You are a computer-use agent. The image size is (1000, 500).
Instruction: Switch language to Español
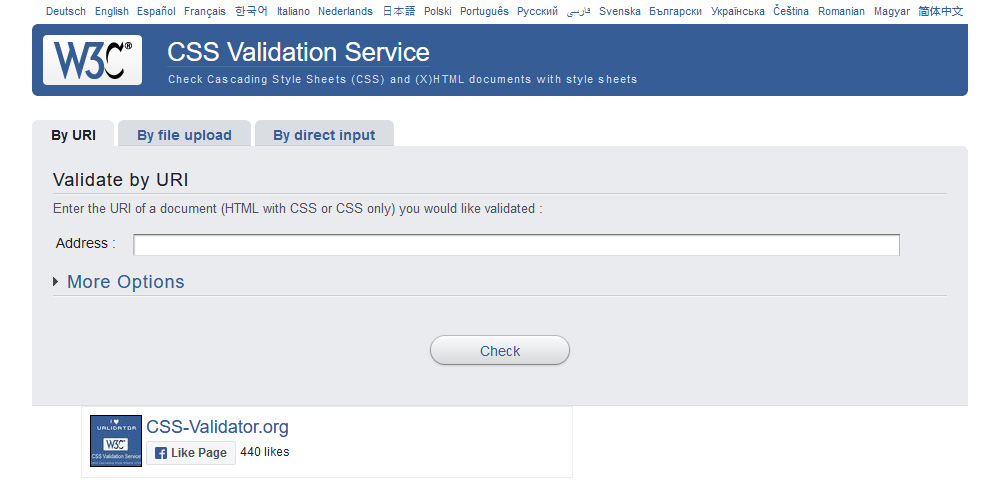tap(156, 11)
